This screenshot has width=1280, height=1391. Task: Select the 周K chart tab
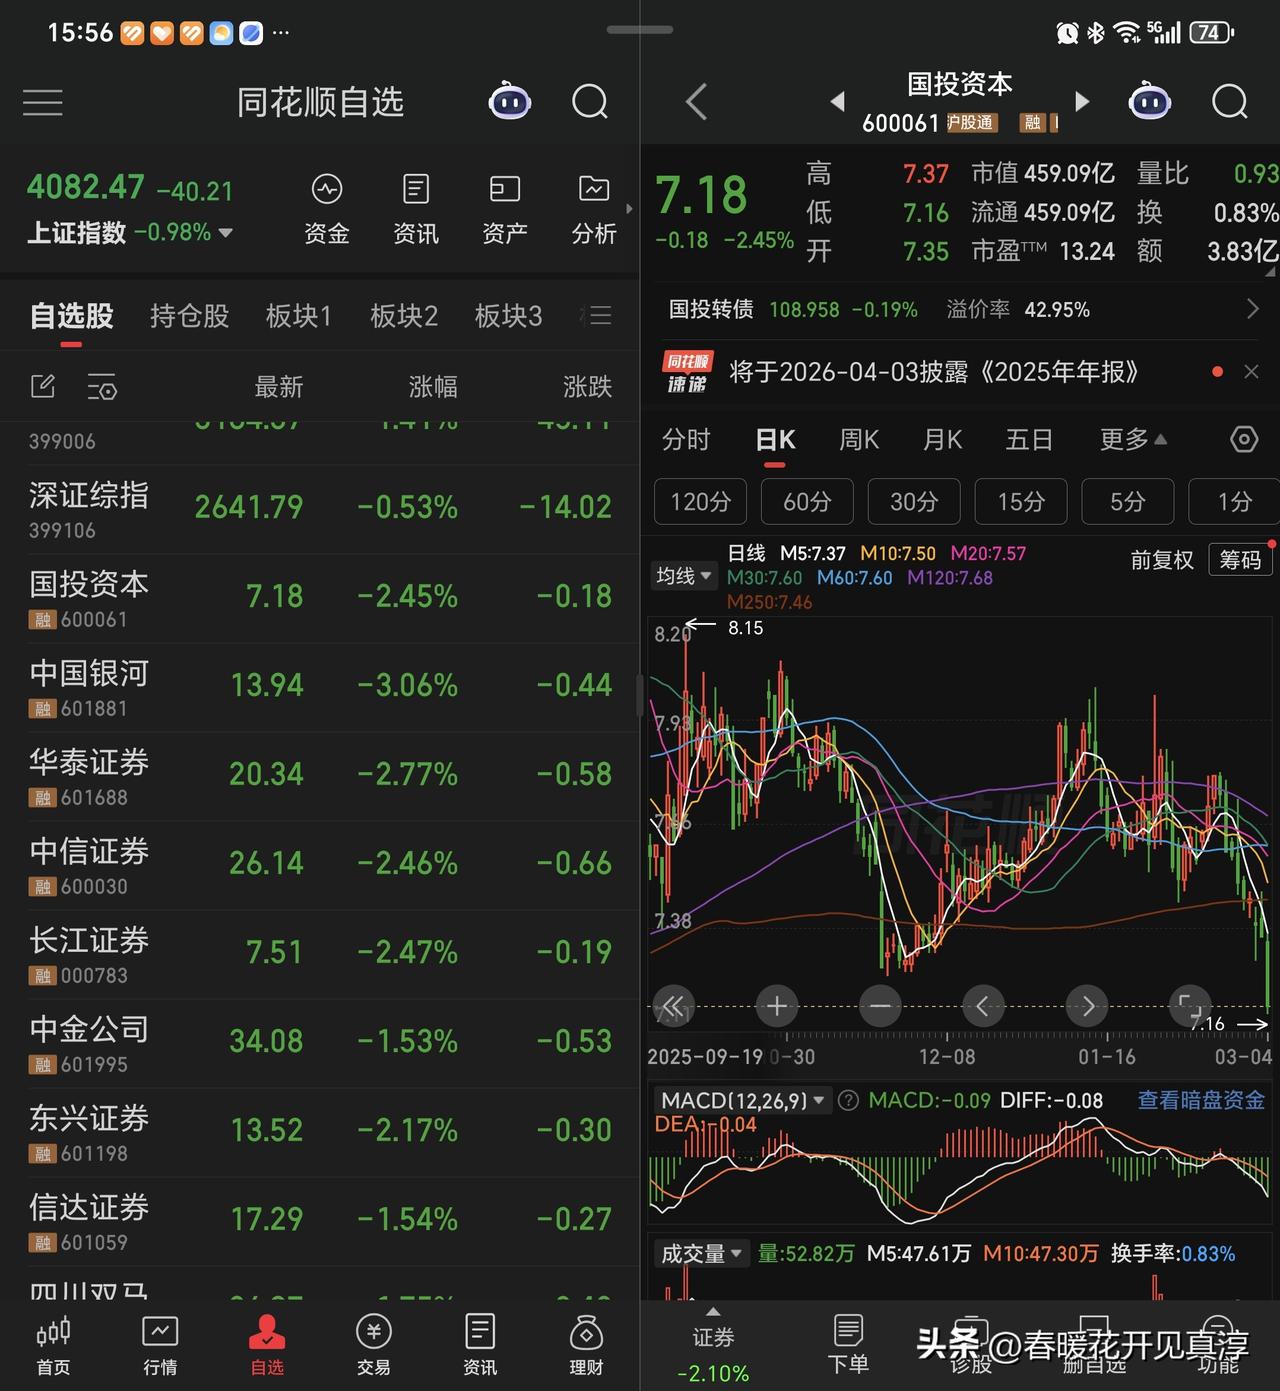pyautogui.click(x=859, y=439)
